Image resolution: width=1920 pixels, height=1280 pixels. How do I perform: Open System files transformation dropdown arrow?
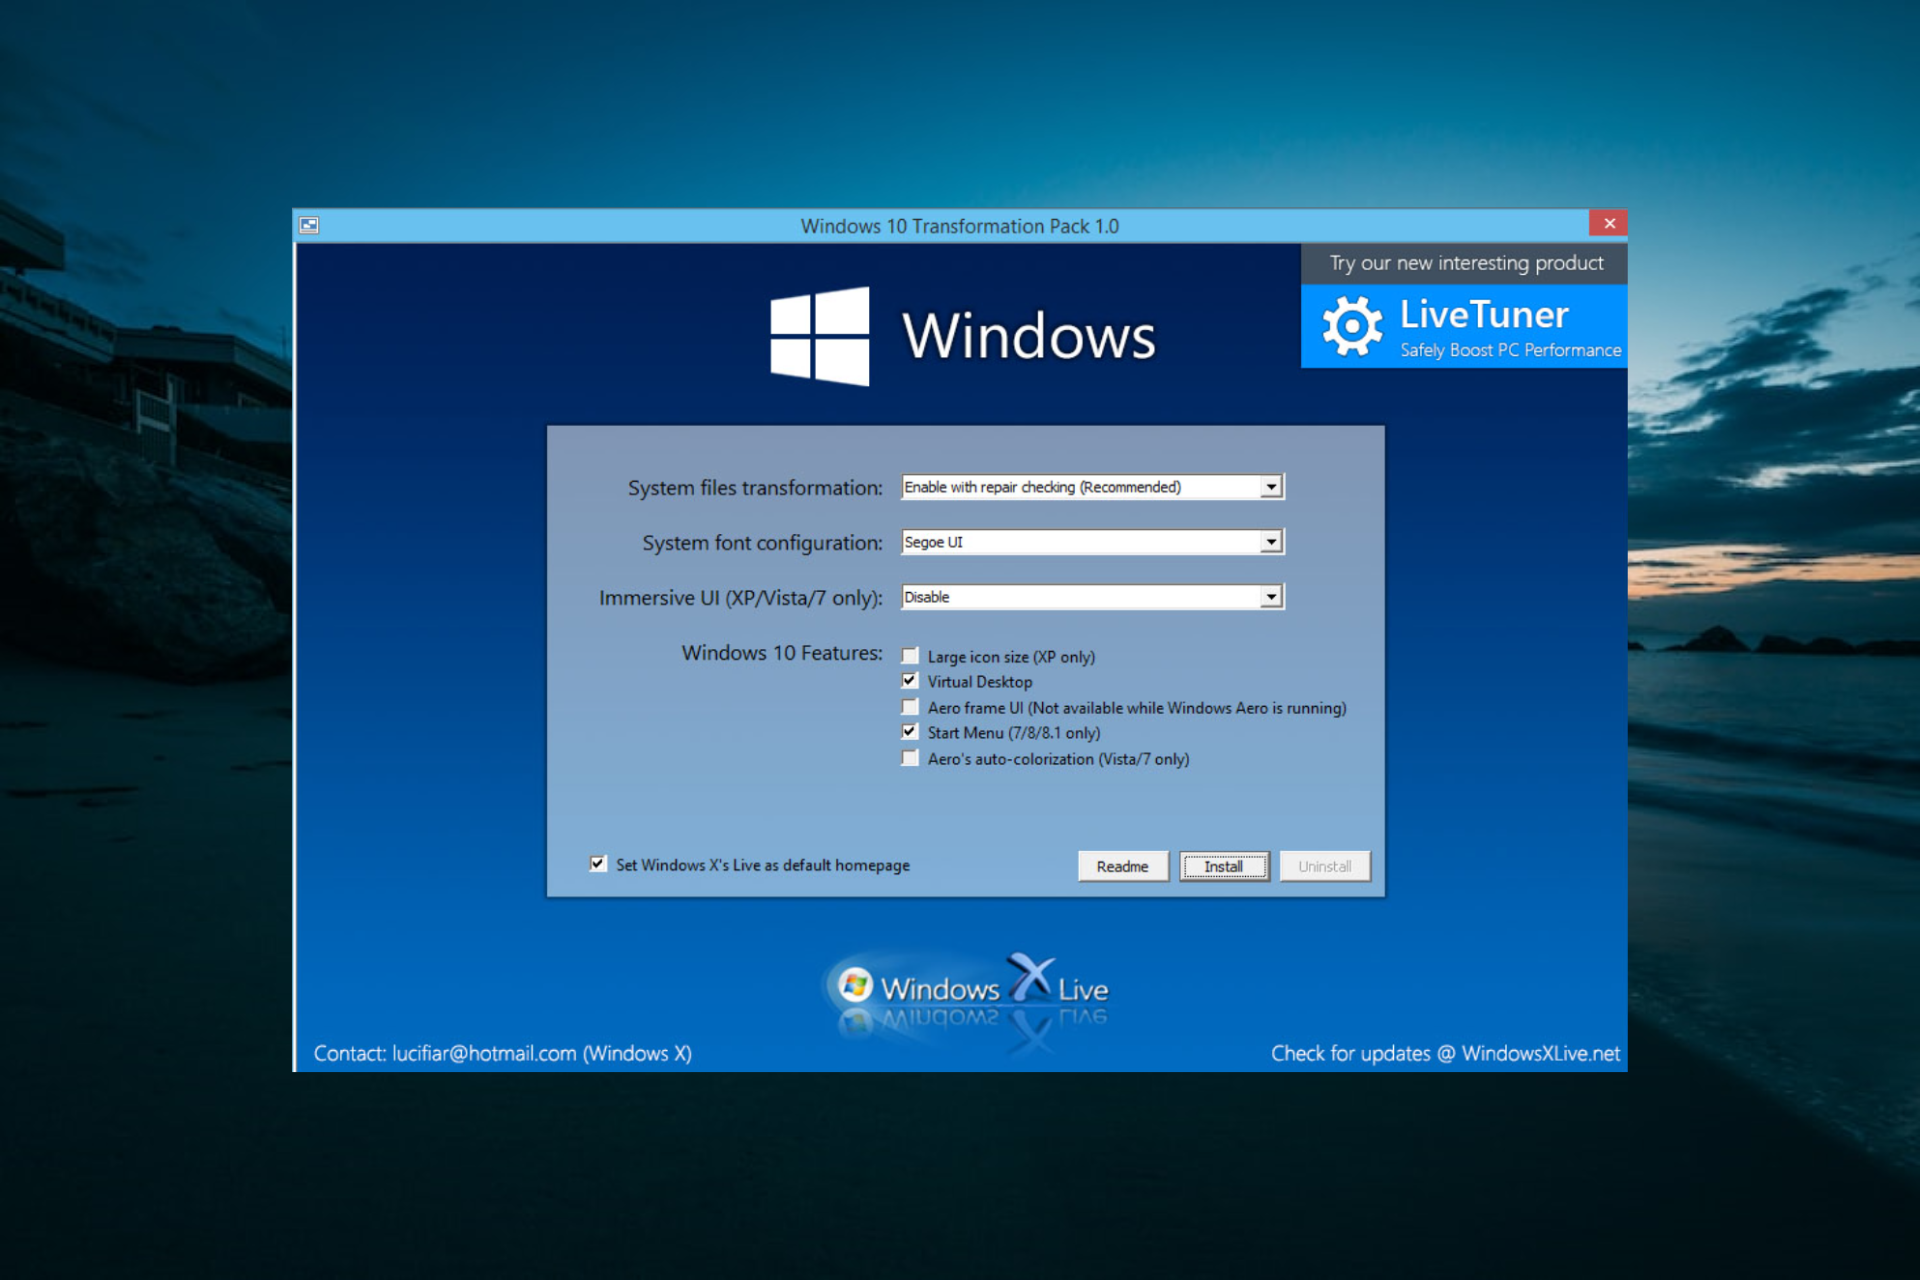coord(1271,487)
